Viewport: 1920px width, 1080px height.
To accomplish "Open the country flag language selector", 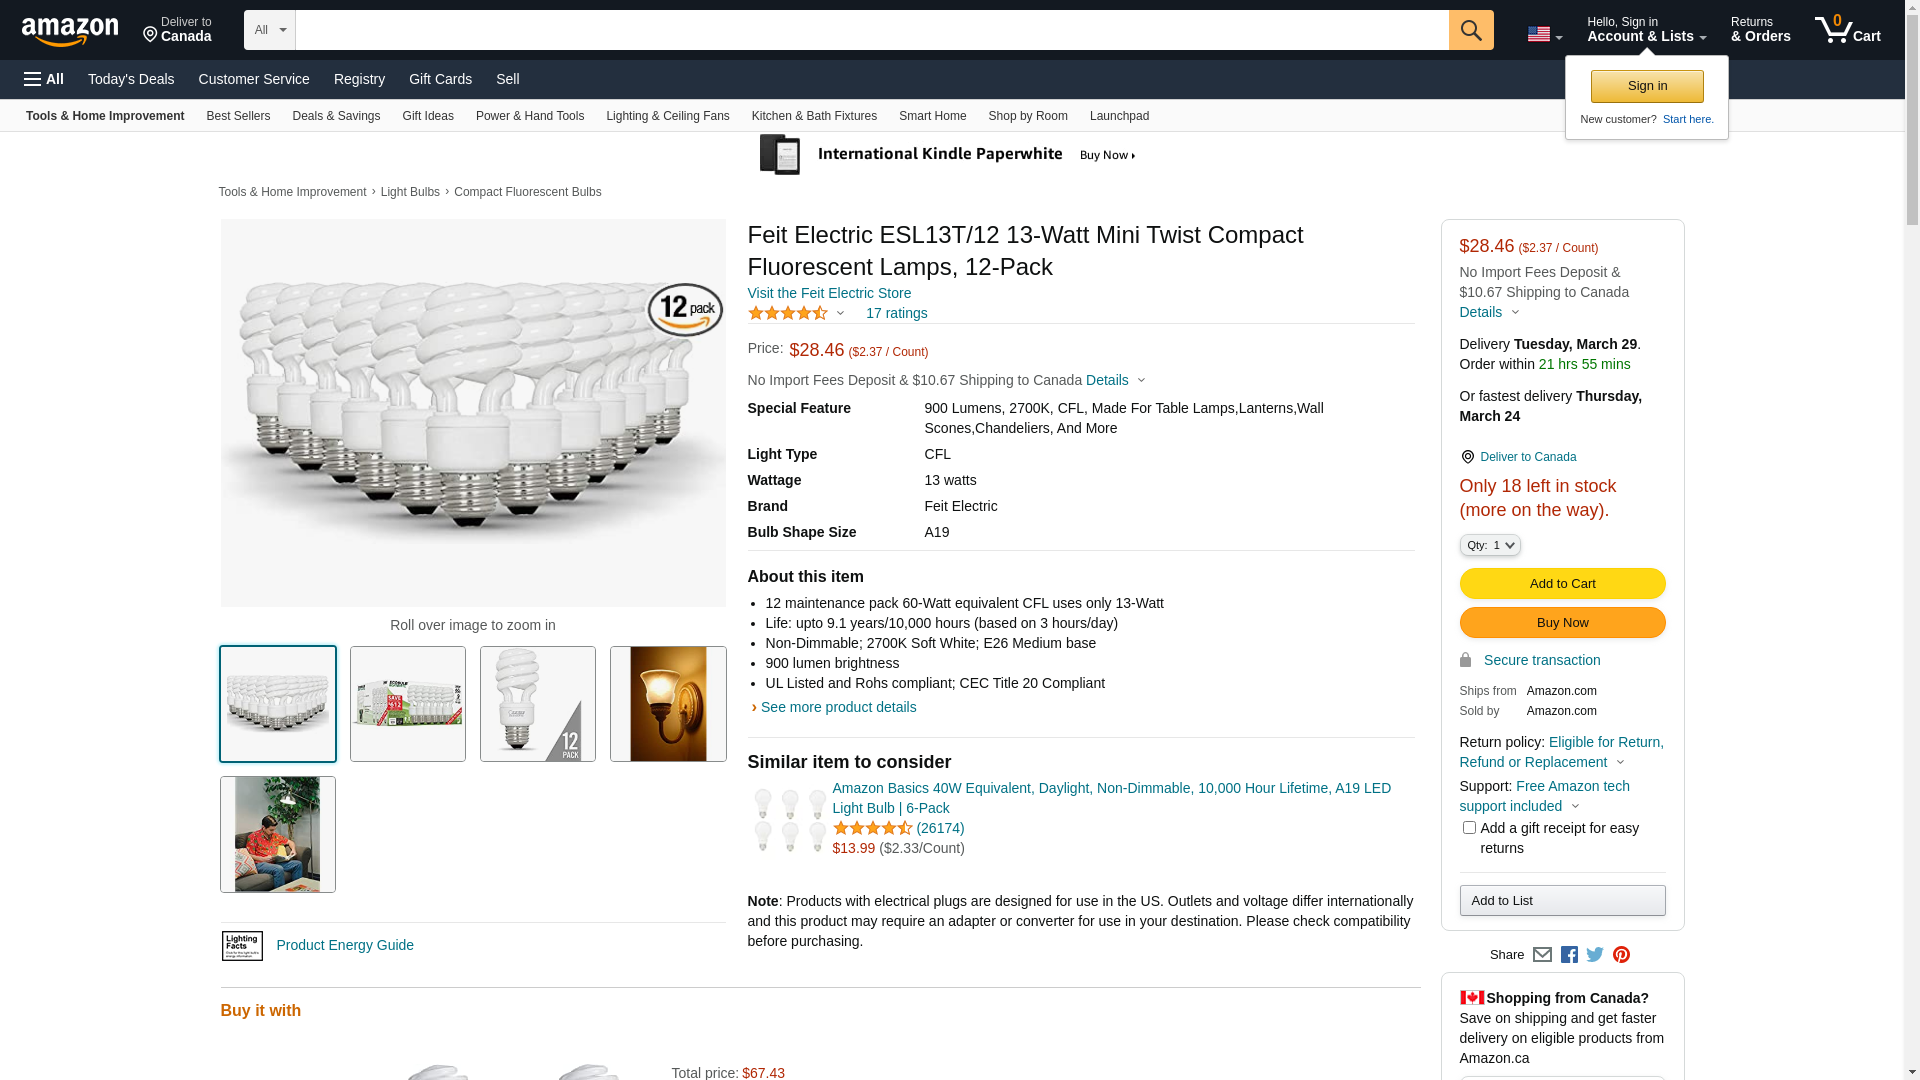I will (1544, 35).
